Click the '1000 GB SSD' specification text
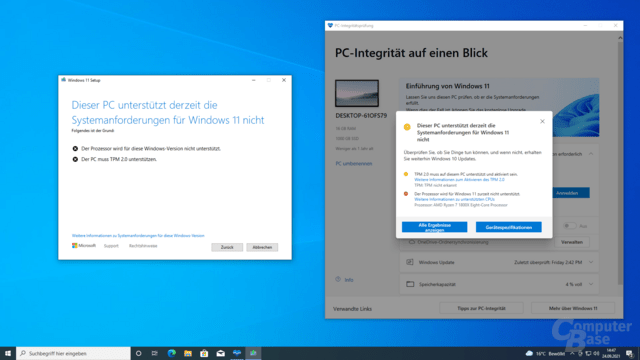640x360 pixels. 347,139
